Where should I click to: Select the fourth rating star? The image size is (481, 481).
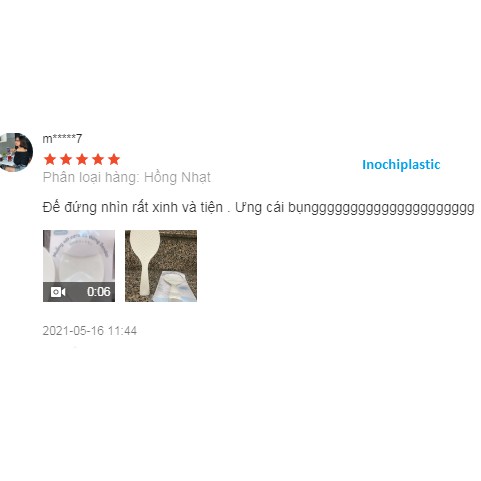pyautogui.click(x=98, y=159)
